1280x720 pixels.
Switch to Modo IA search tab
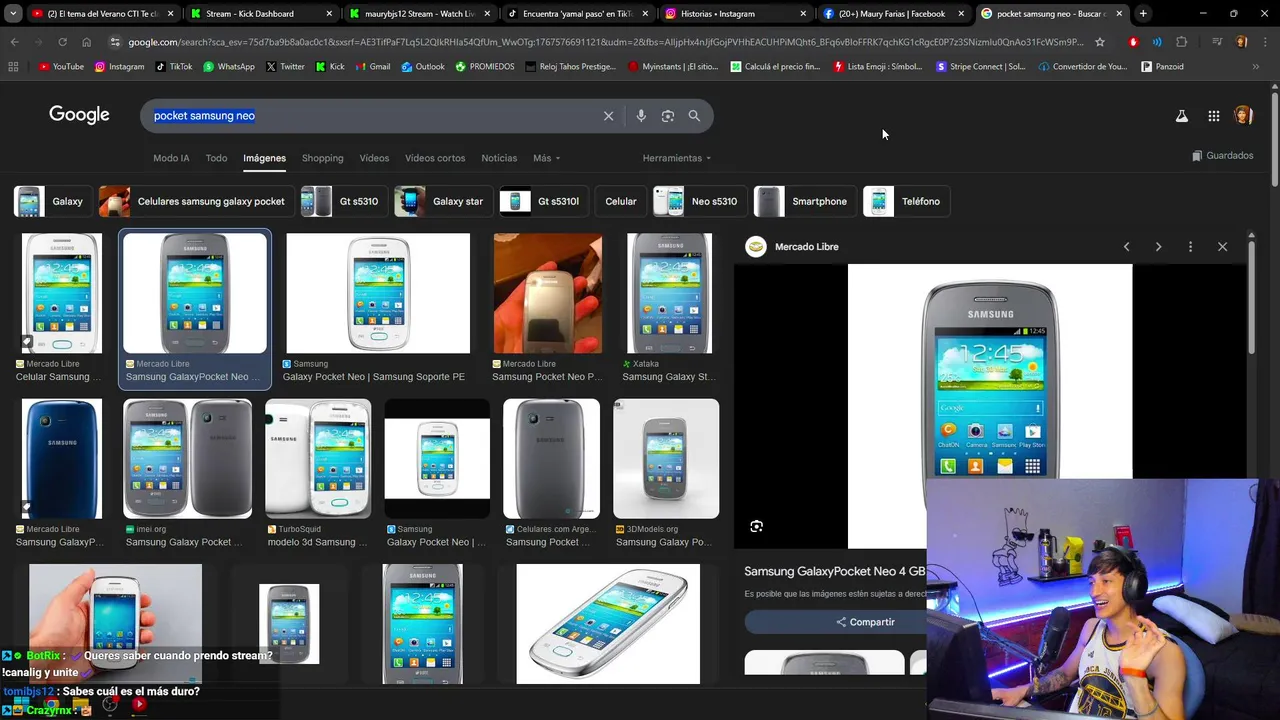tap(171, 158)
